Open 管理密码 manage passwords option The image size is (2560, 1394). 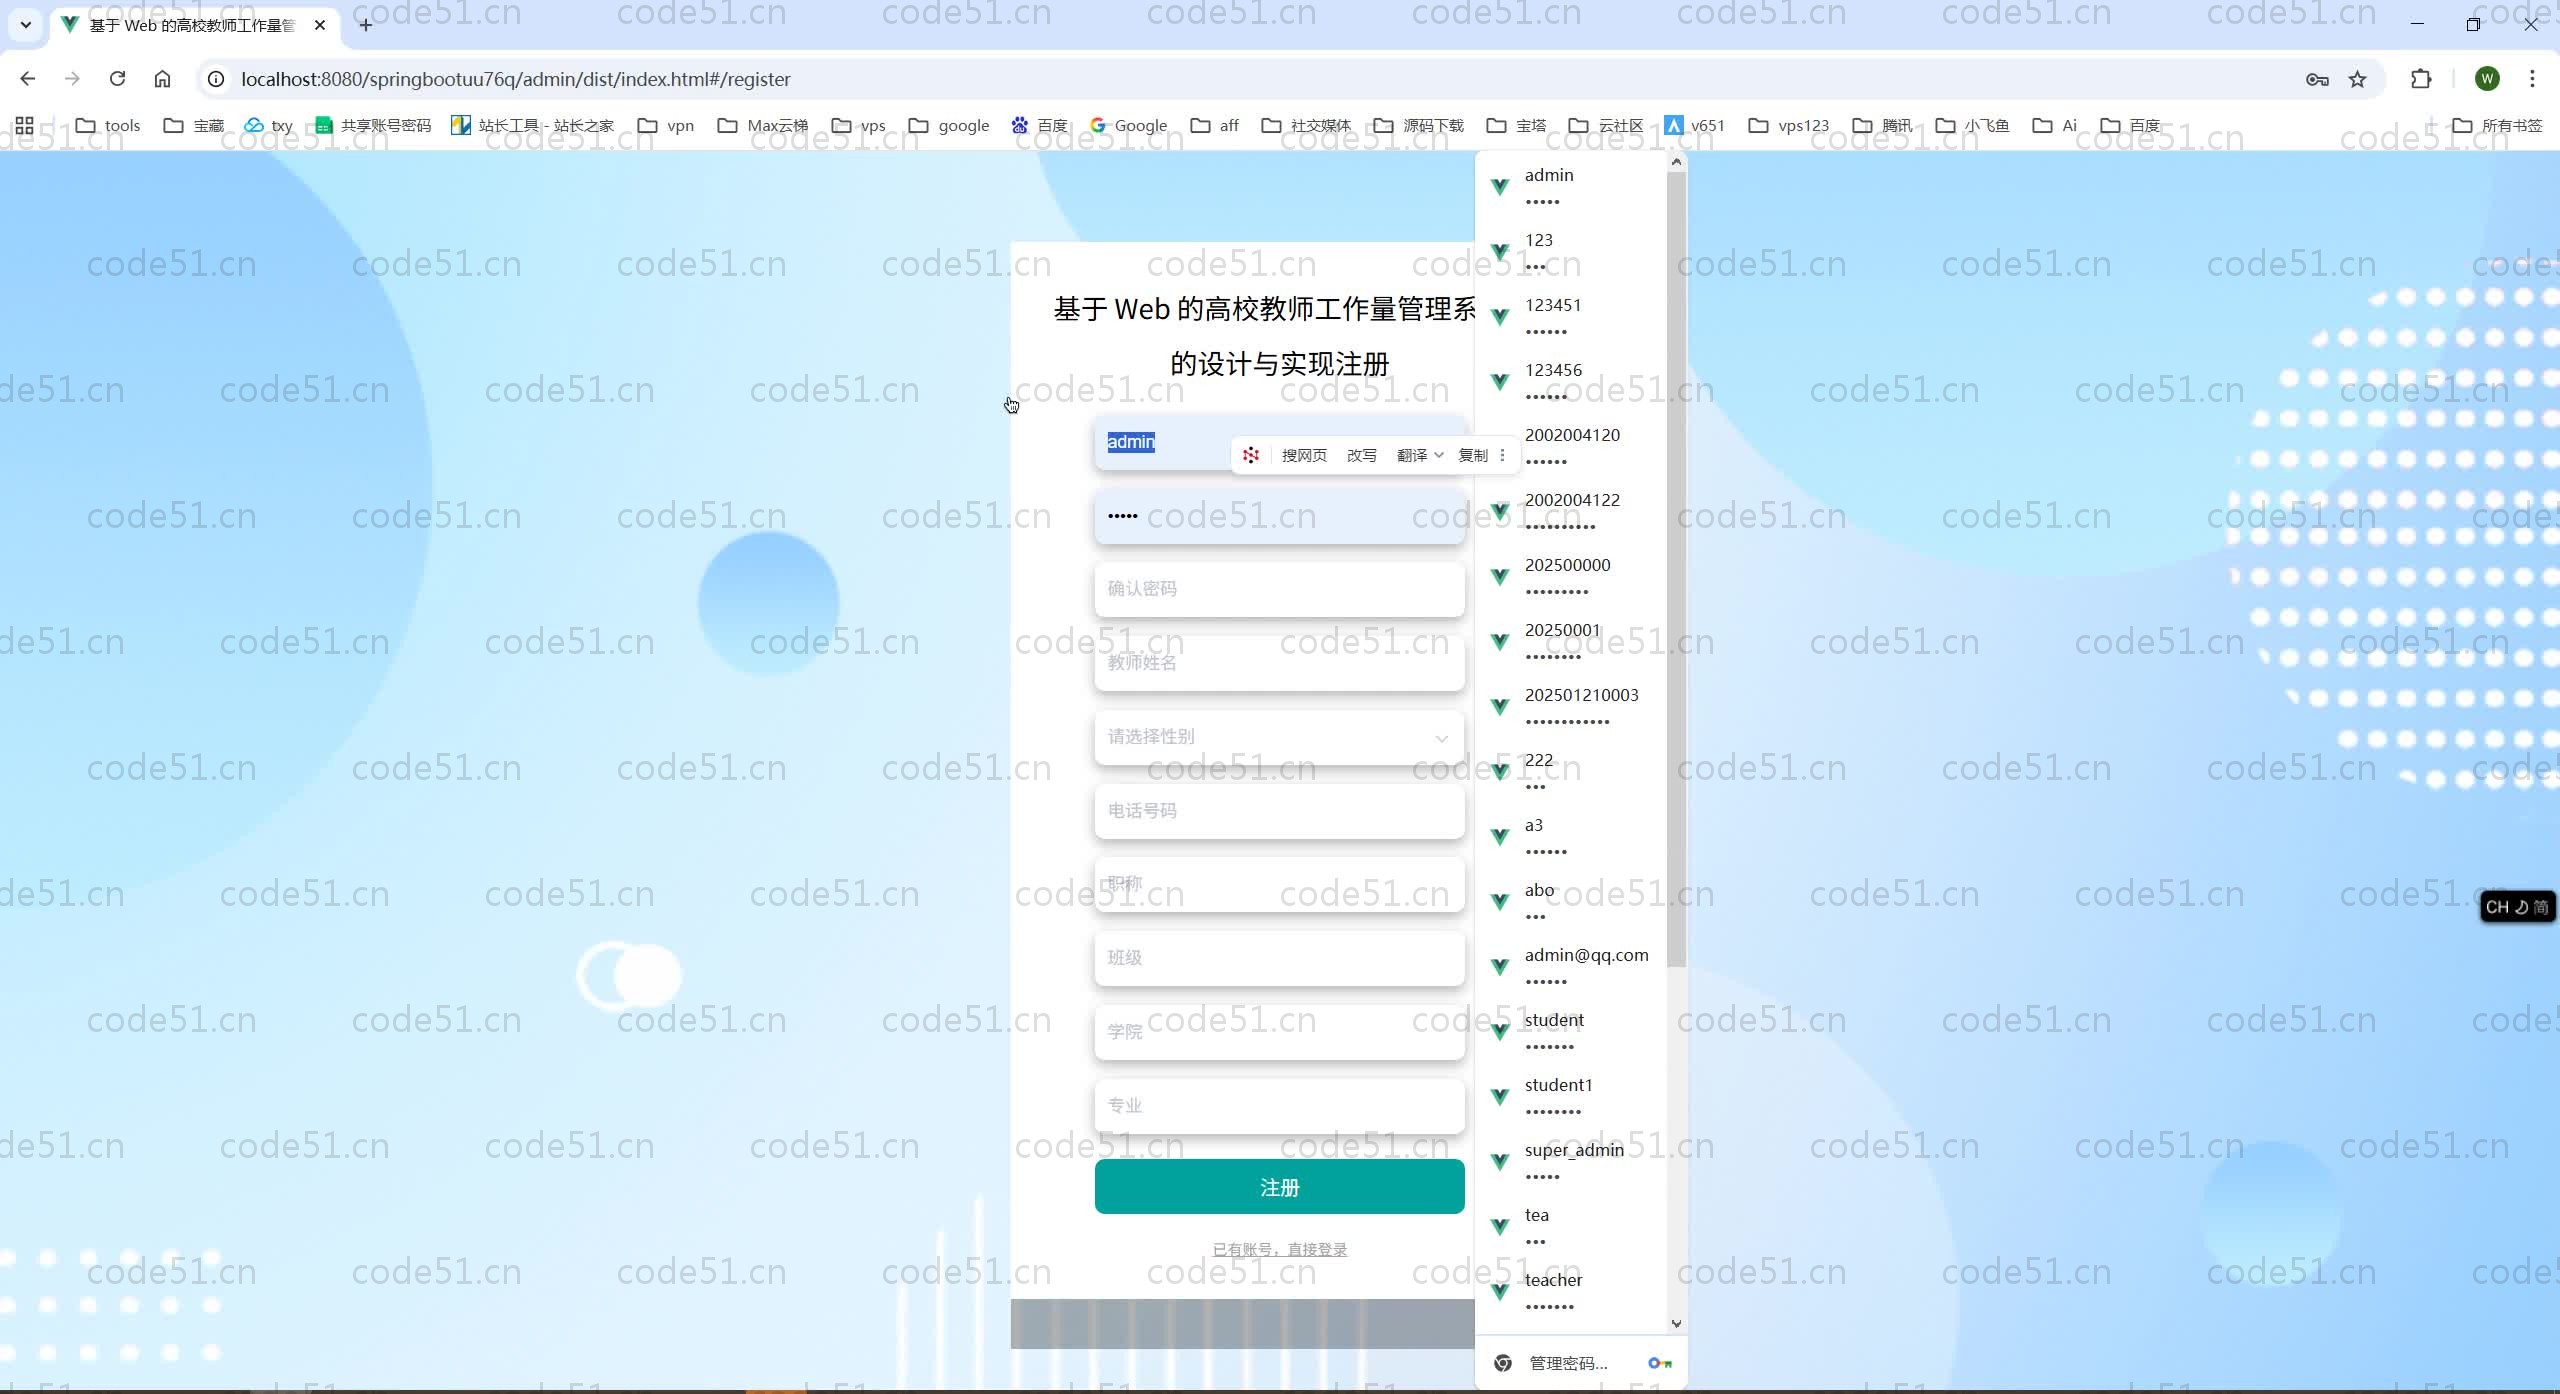[1568, 1363]
